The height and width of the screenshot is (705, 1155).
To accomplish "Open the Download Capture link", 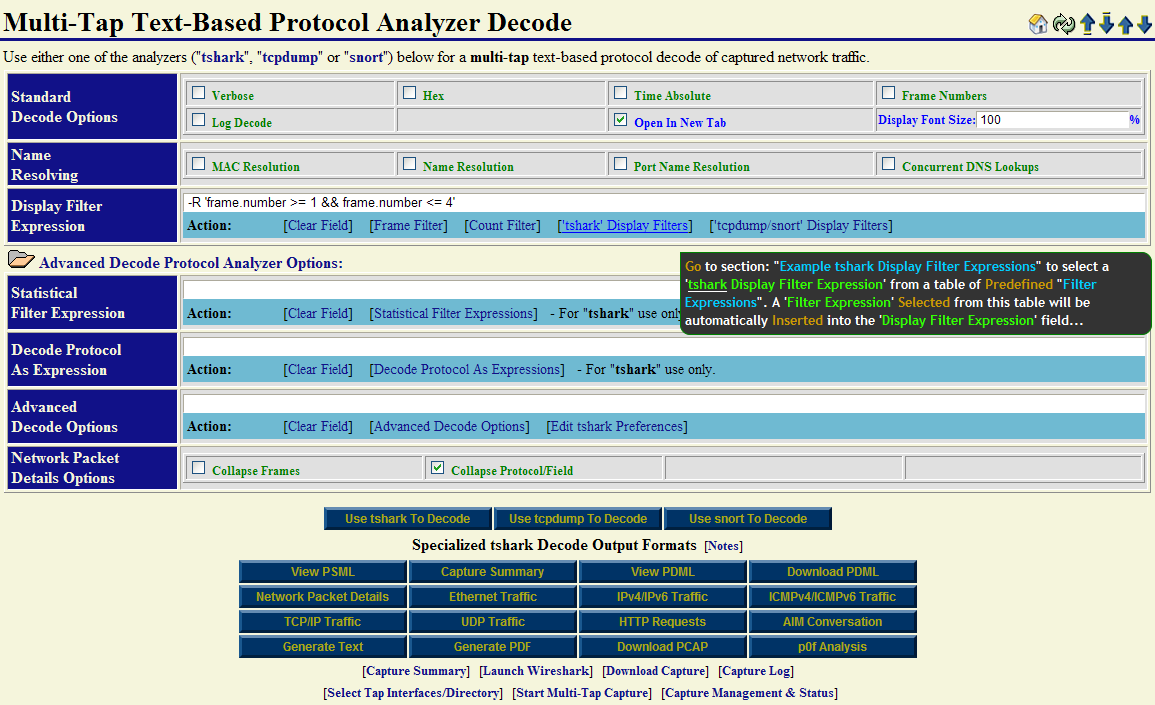I will [656, 671].
